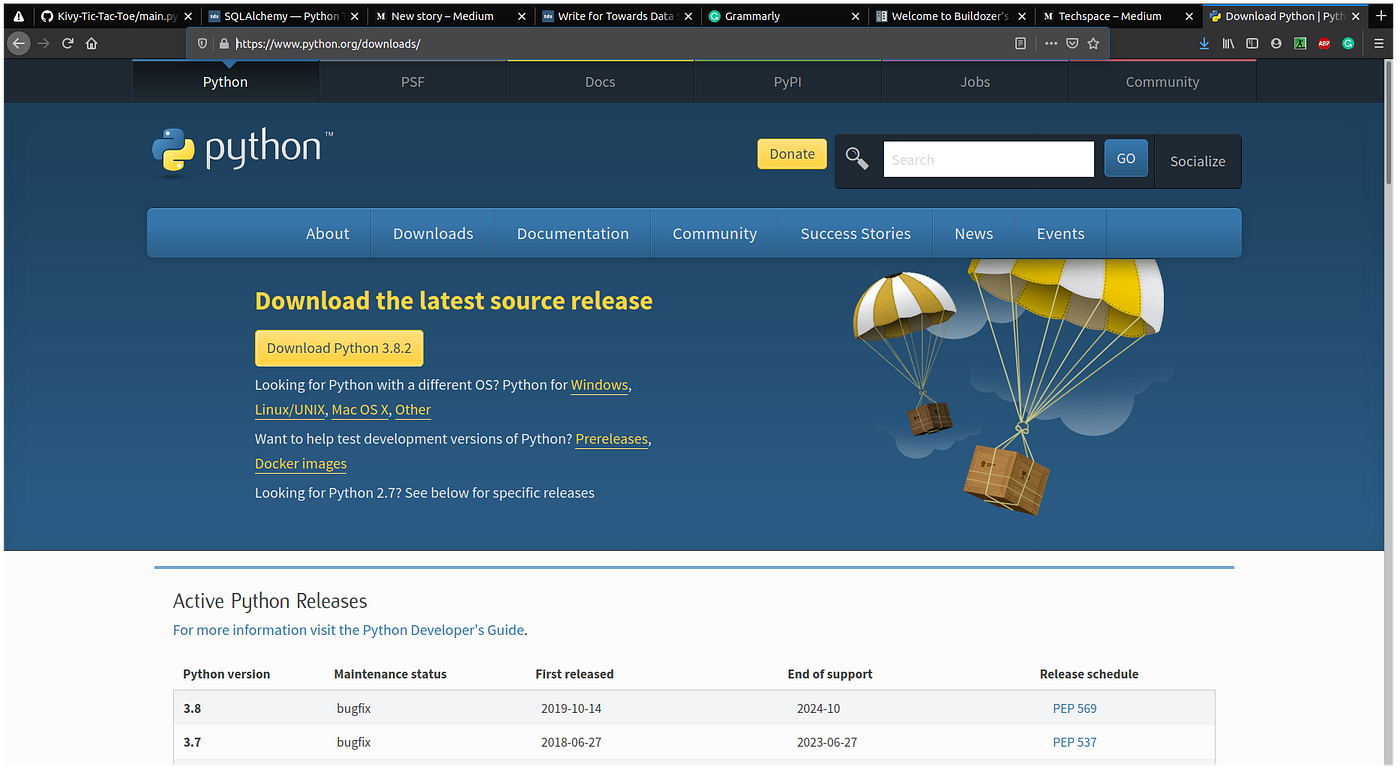Go to browser home page icon
The image size is (1400, 772).
click(92, 44)
